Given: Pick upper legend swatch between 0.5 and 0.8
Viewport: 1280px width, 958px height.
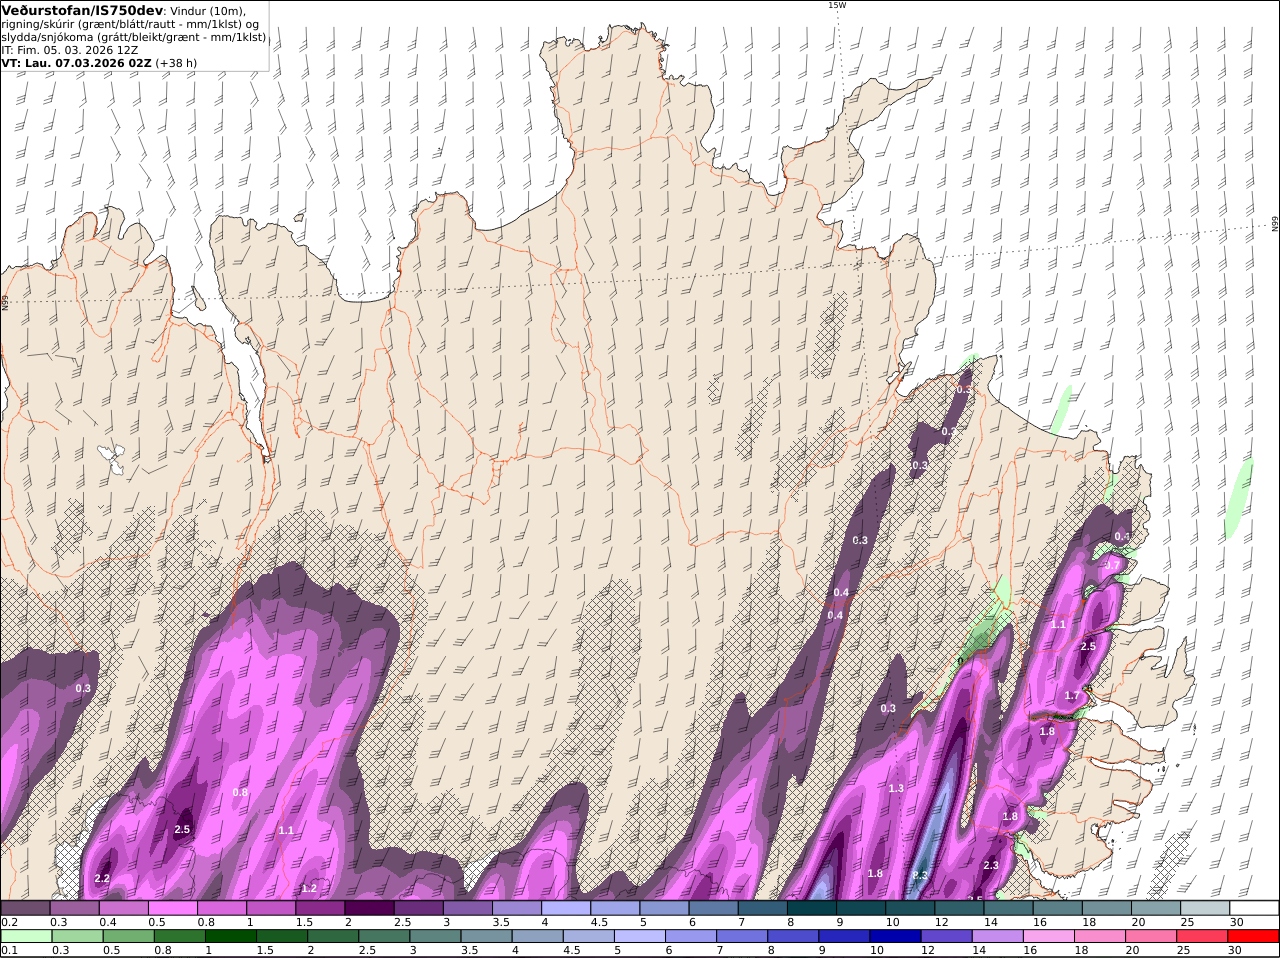Looking at the screenshot, I should coord(172,907).
